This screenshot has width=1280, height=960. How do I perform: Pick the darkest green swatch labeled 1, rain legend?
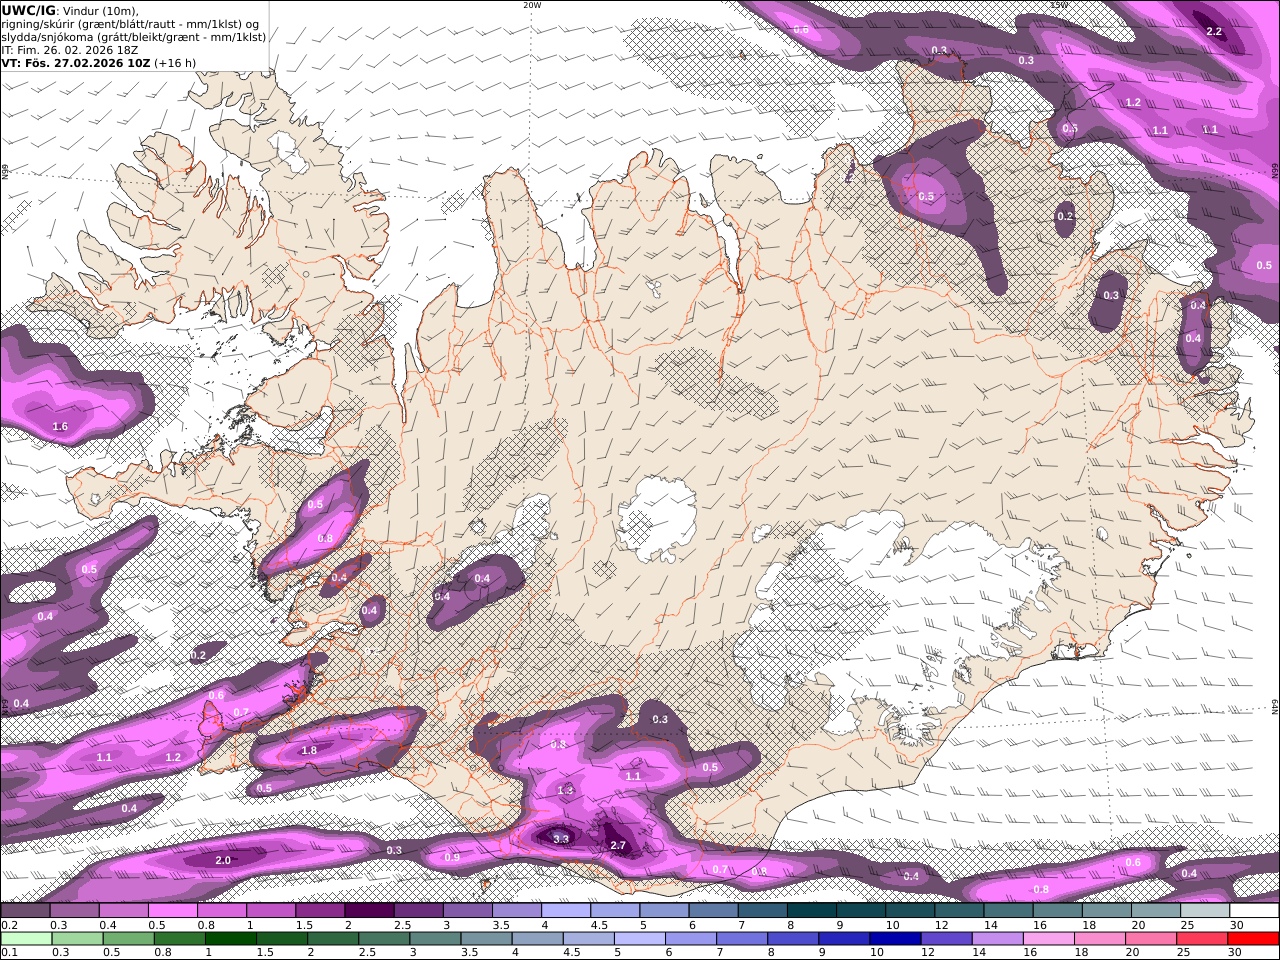(230, 939)
